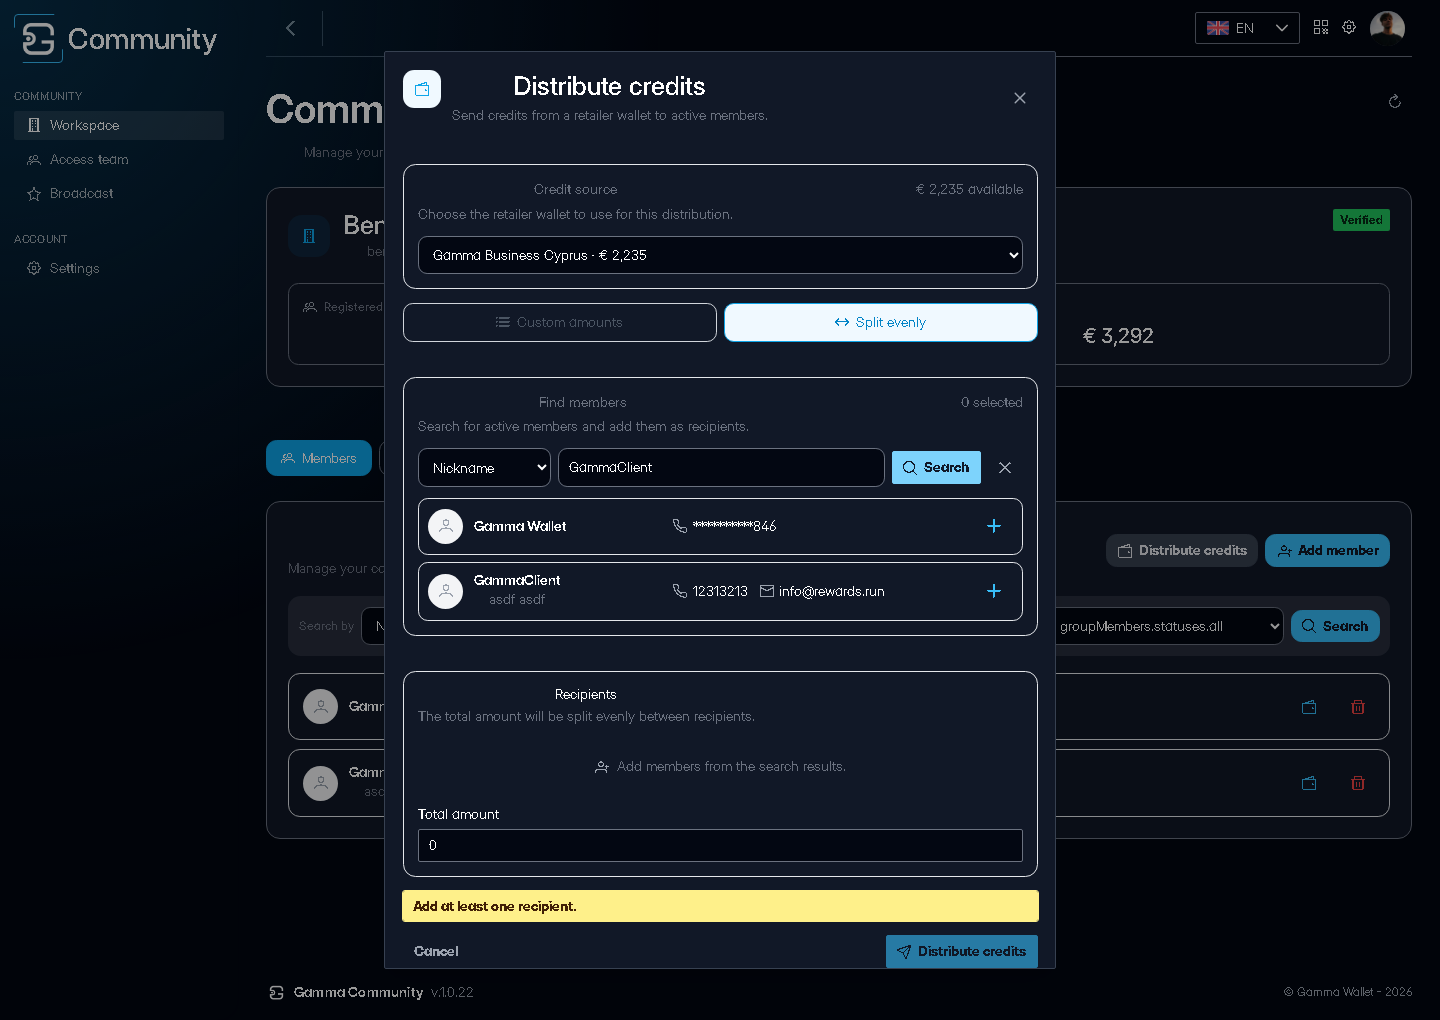
Task: Add Gamma Wallet as recipient with plus icon
Action: coord(994,526)
